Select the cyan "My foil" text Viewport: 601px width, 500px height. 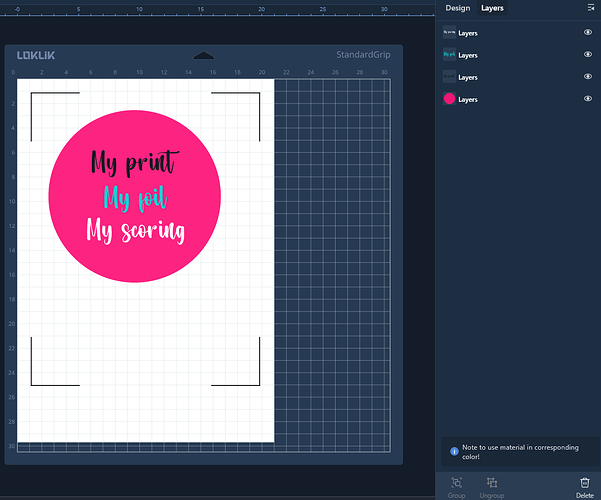pyautogui.click(x=134, y=197)
